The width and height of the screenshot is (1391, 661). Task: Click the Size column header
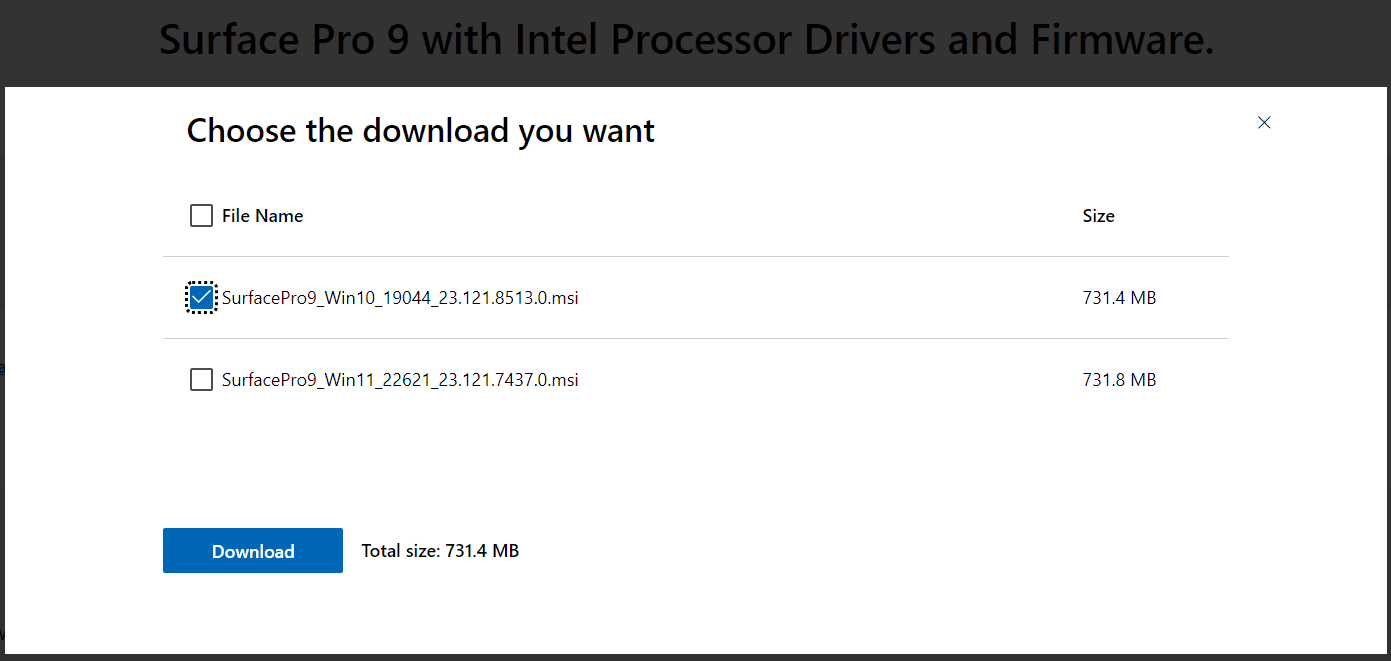[x=1098, y=216]
